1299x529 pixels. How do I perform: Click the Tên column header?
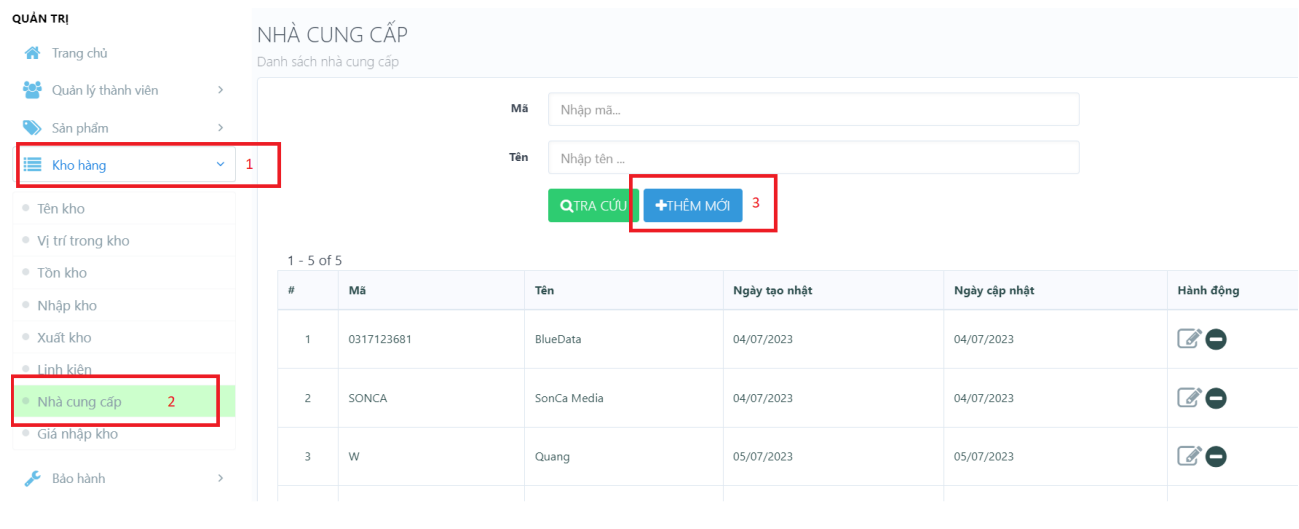tap(545, 290)
